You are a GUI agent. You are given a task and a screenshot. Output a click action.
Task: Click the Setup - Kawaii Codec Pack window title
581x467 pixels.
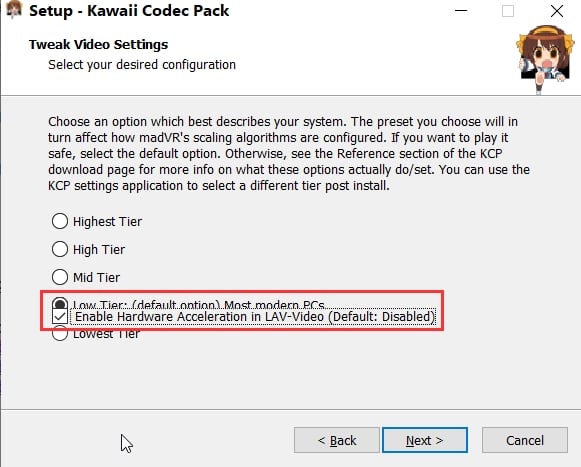tap(129, 11)
